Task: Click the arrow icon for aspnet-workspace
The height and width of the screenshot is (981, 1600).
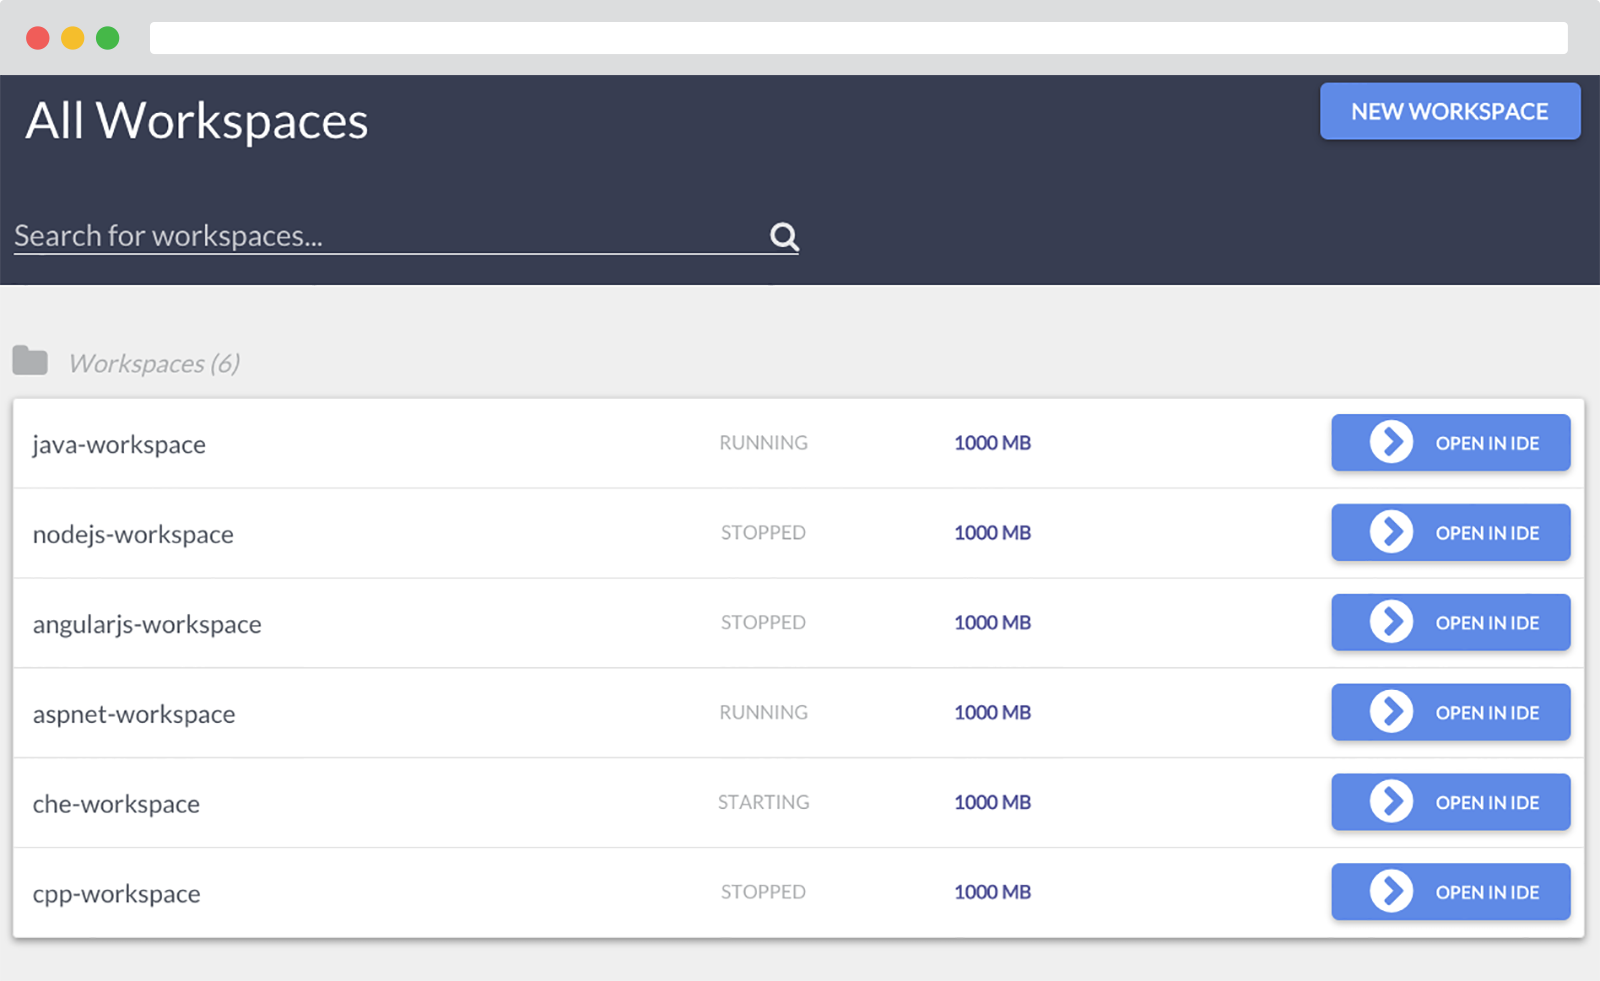Action: pos(1391,712)
